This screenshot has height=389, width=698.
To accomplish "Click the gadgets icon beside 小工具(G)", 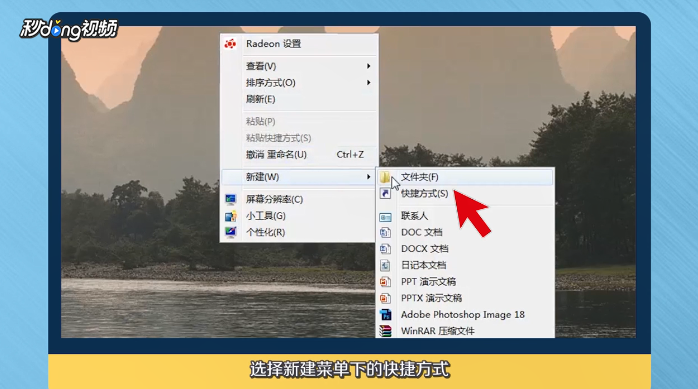I will (x=231, y=216).
